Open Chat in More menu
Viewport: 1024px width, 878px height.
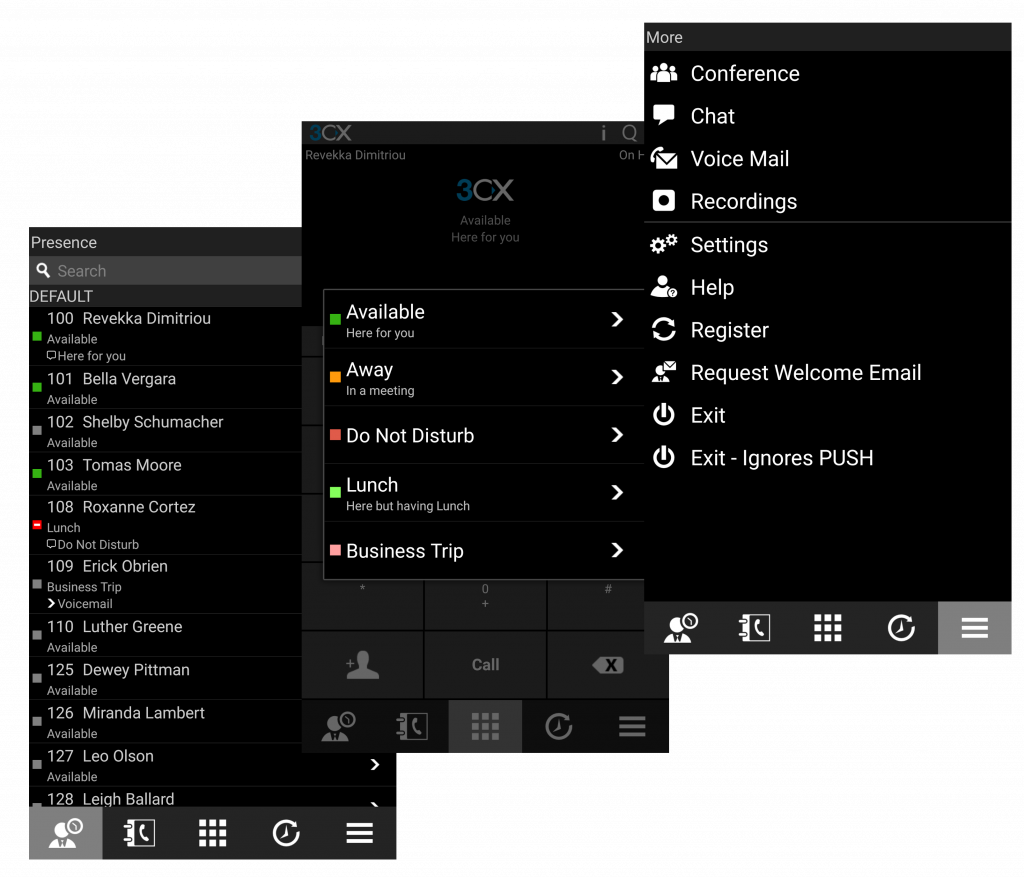click(827, 116)
